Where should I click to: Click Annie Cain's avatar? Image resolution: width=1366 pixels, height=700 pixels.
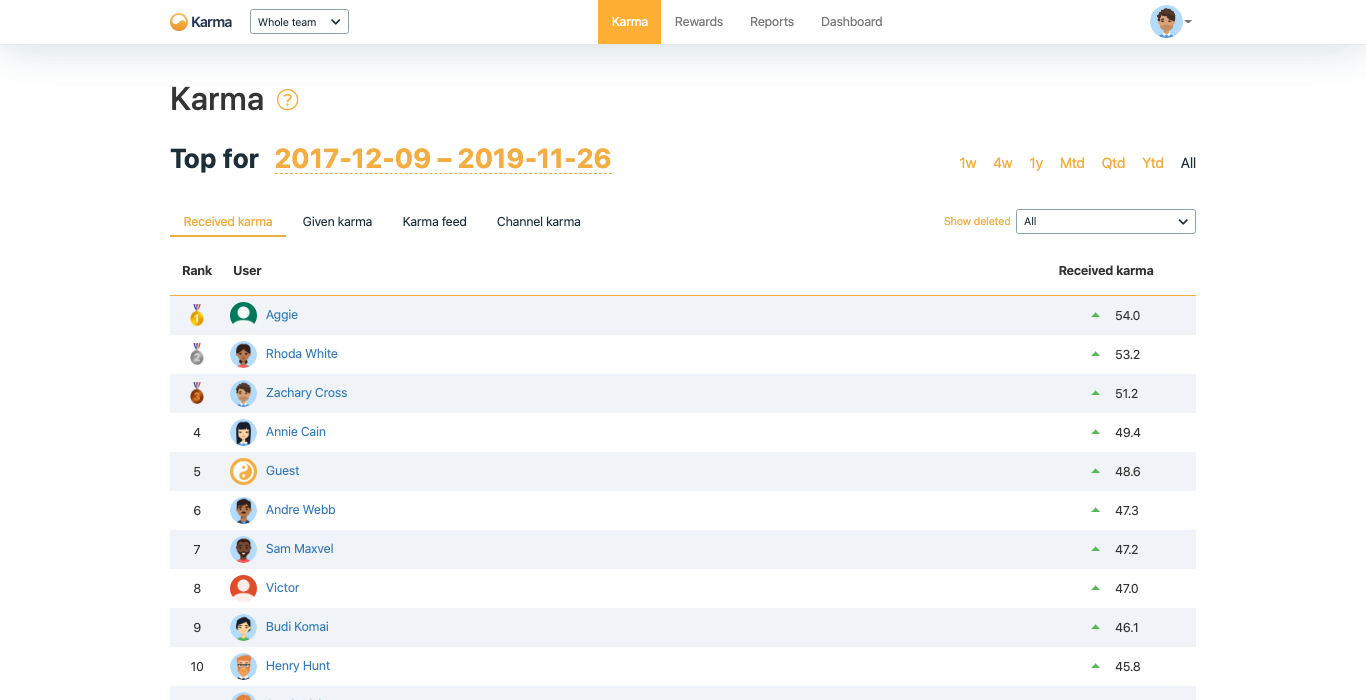pos(243,432)
